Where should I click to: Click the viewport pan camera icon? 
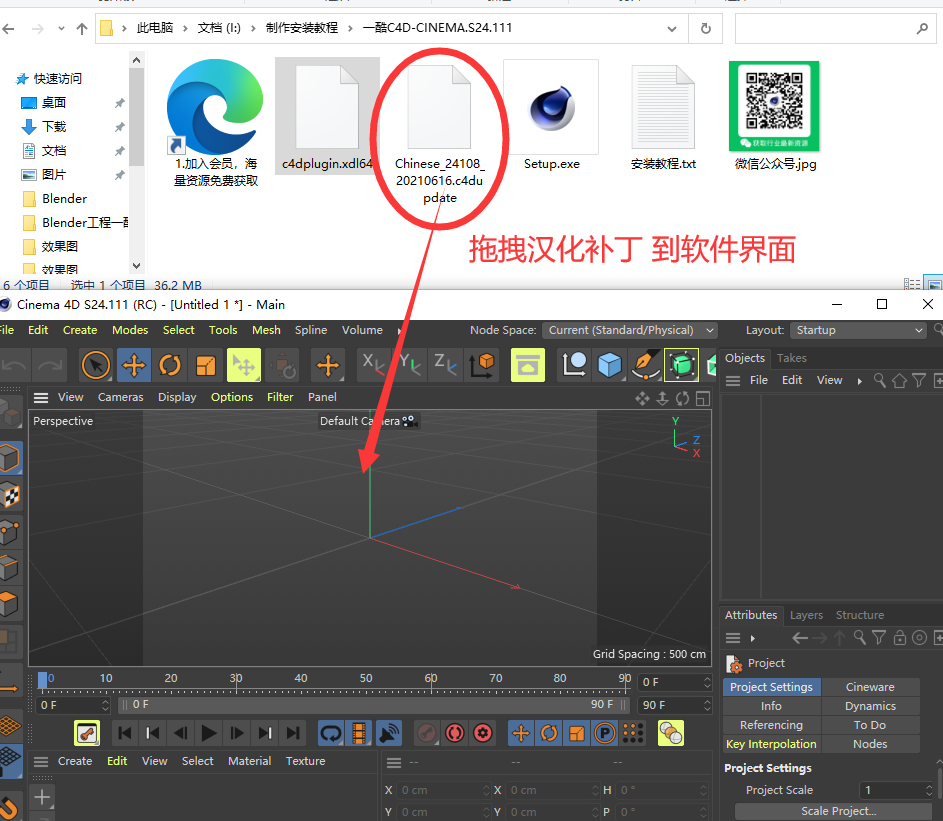coord(642,398)
